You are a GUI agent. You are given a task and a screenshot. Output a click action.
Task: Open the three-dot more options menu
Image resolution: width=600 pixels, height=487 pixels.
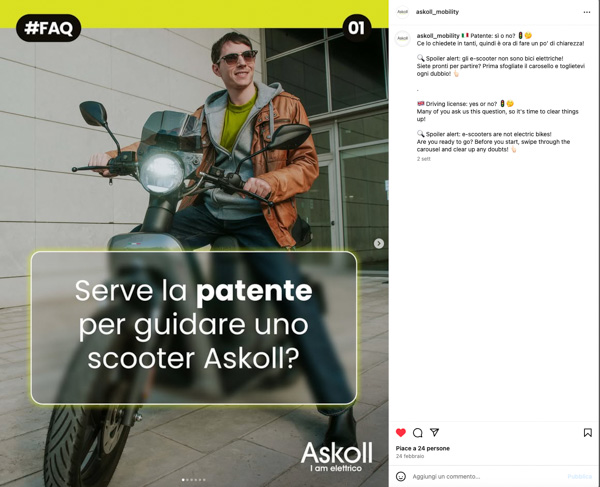[587, 12]
